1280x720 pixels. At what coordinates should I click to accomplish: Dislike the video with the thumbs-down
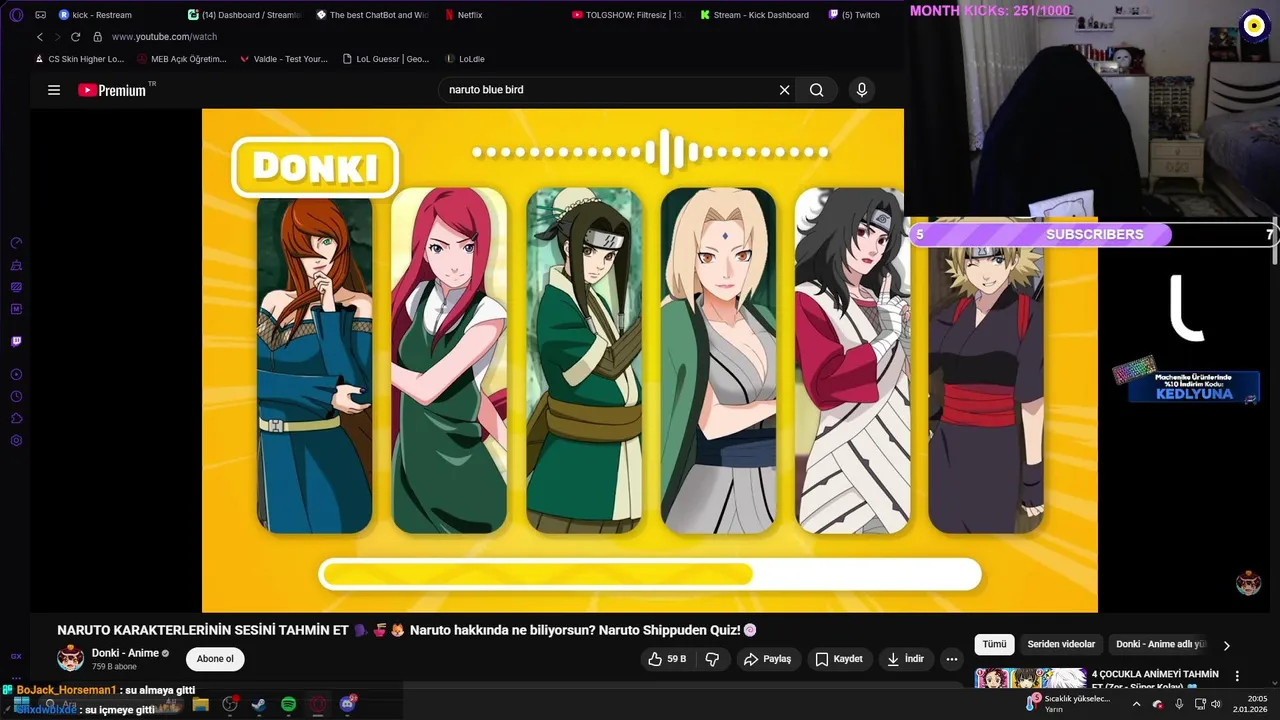712,659
